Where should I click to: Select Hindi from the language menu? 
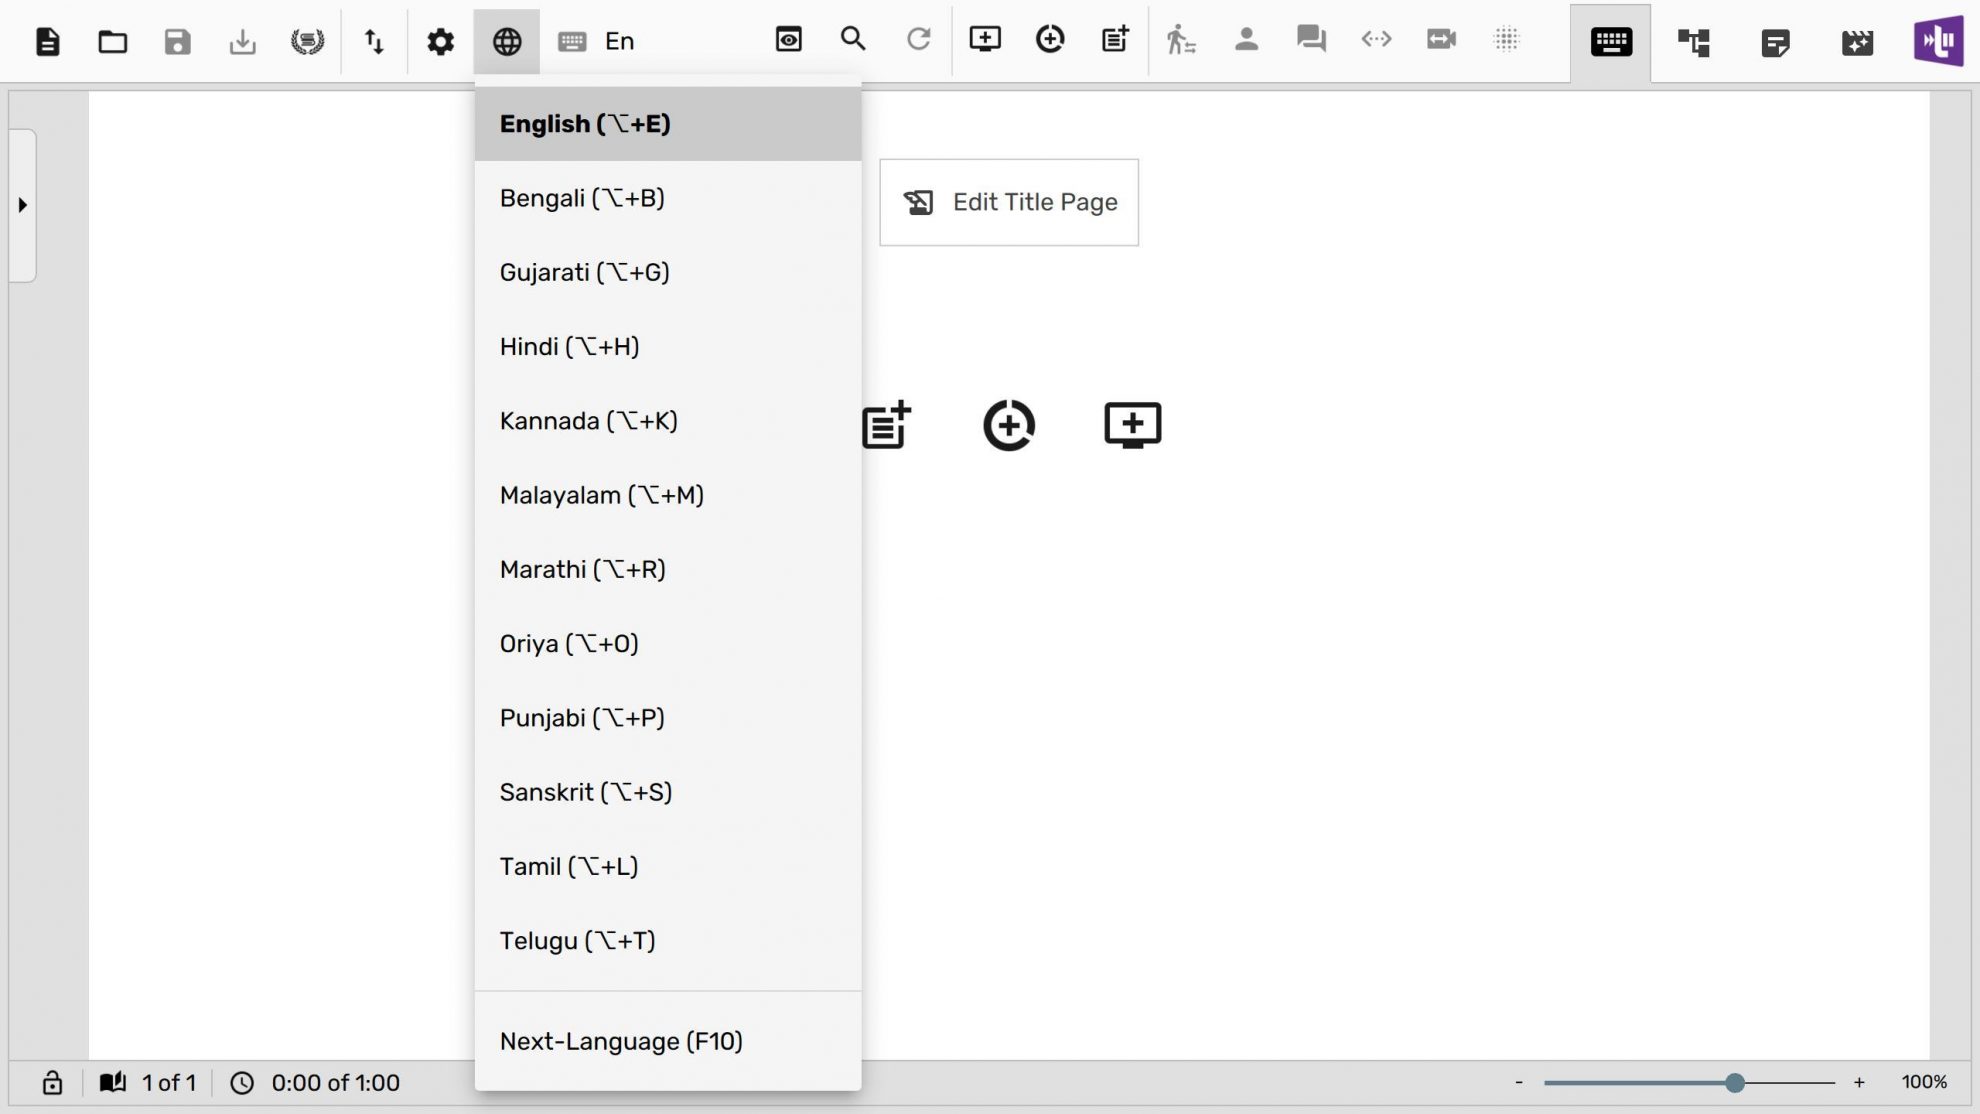[x=569, y=346]
